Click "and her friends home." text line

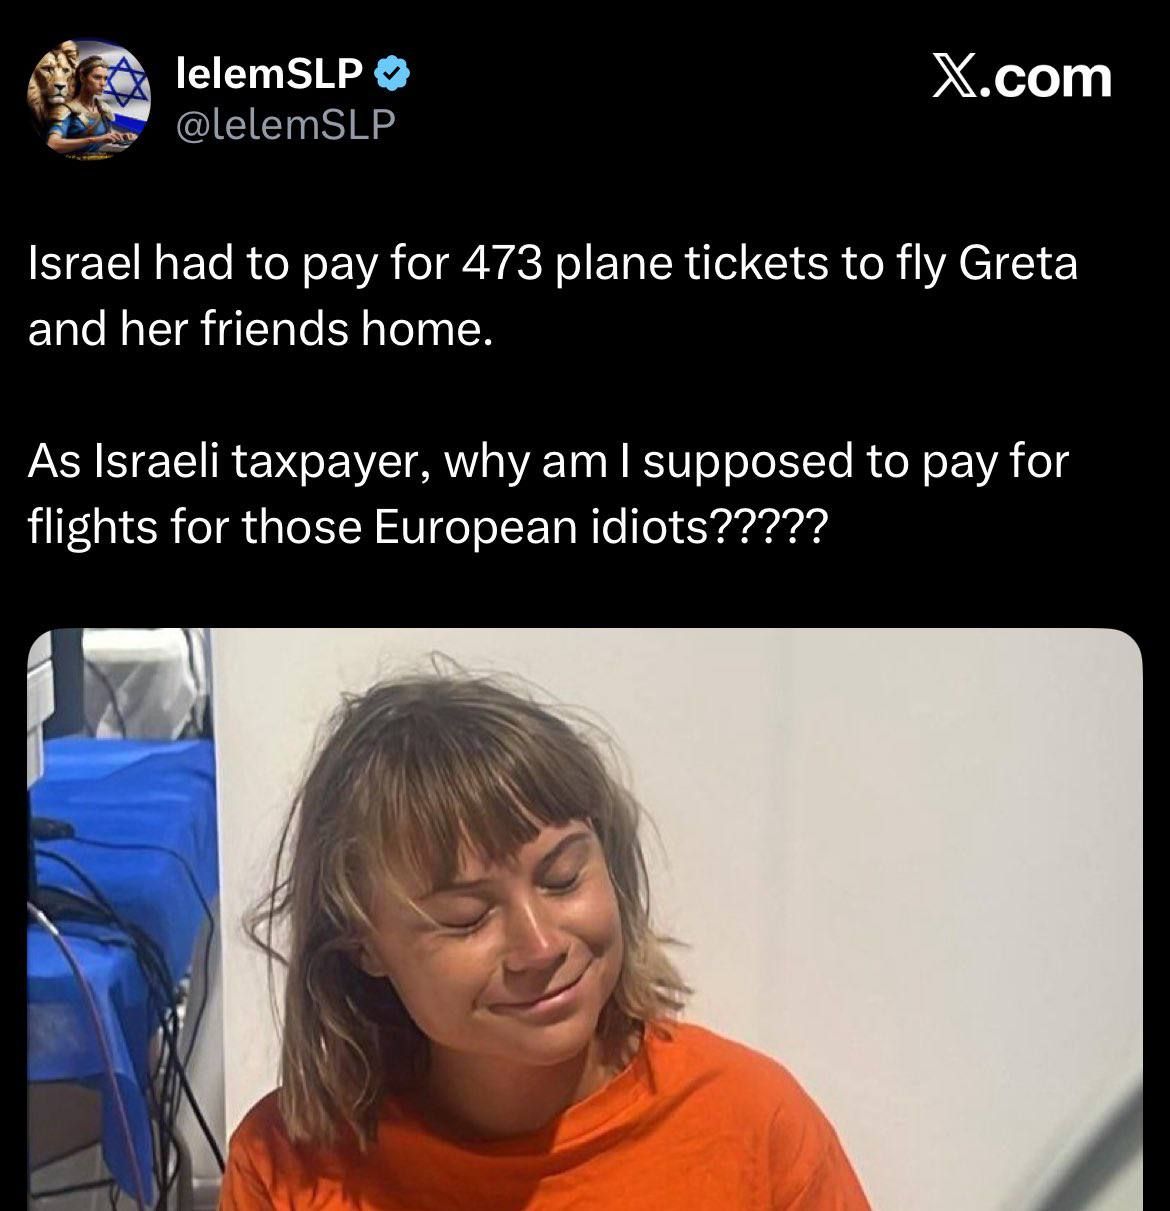(261, 330)
